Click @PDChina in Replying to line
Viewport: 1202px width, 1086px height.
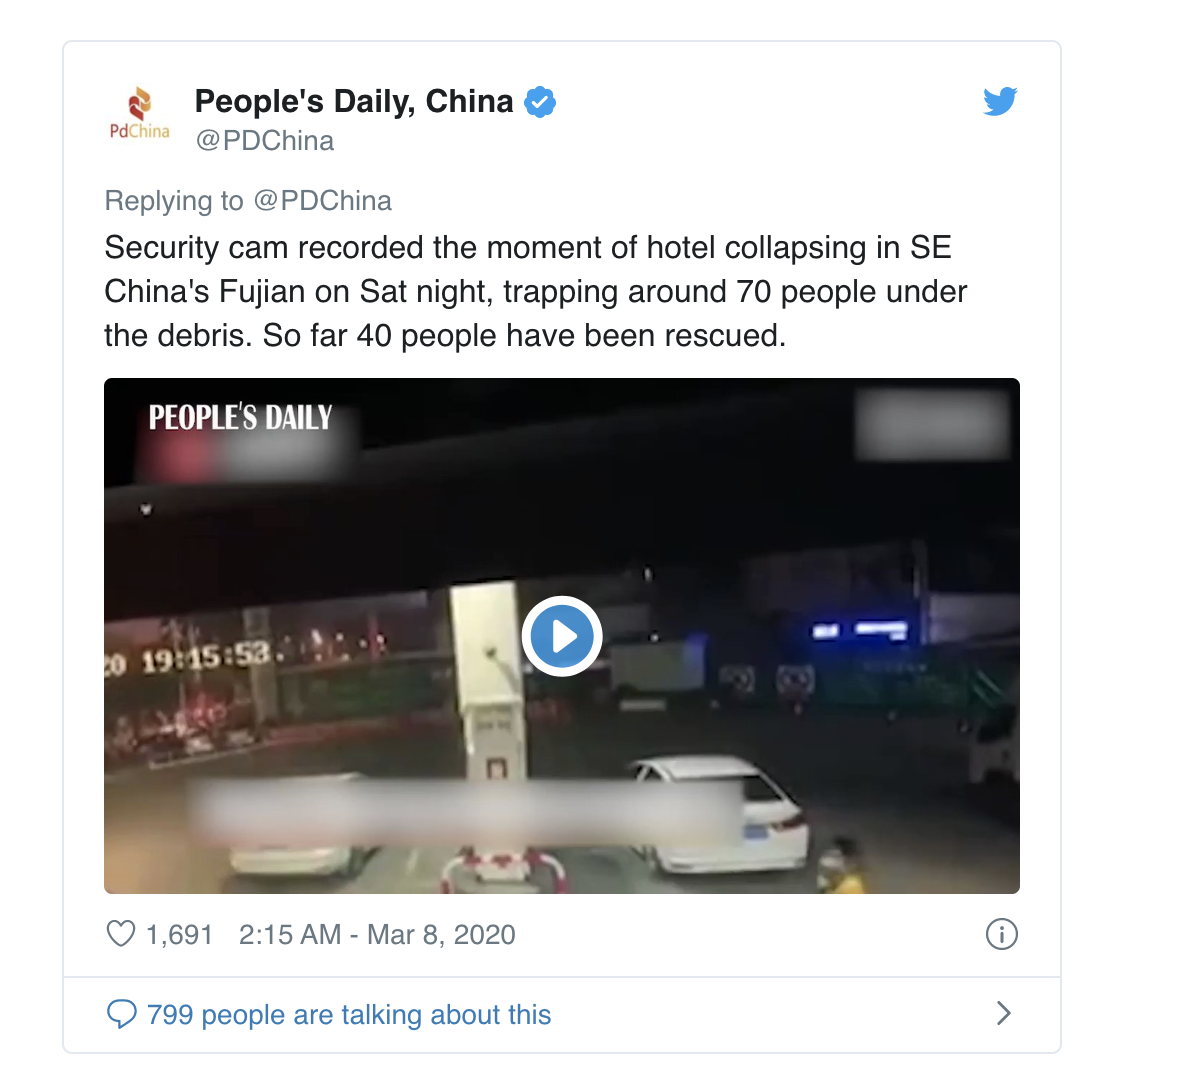322,201
